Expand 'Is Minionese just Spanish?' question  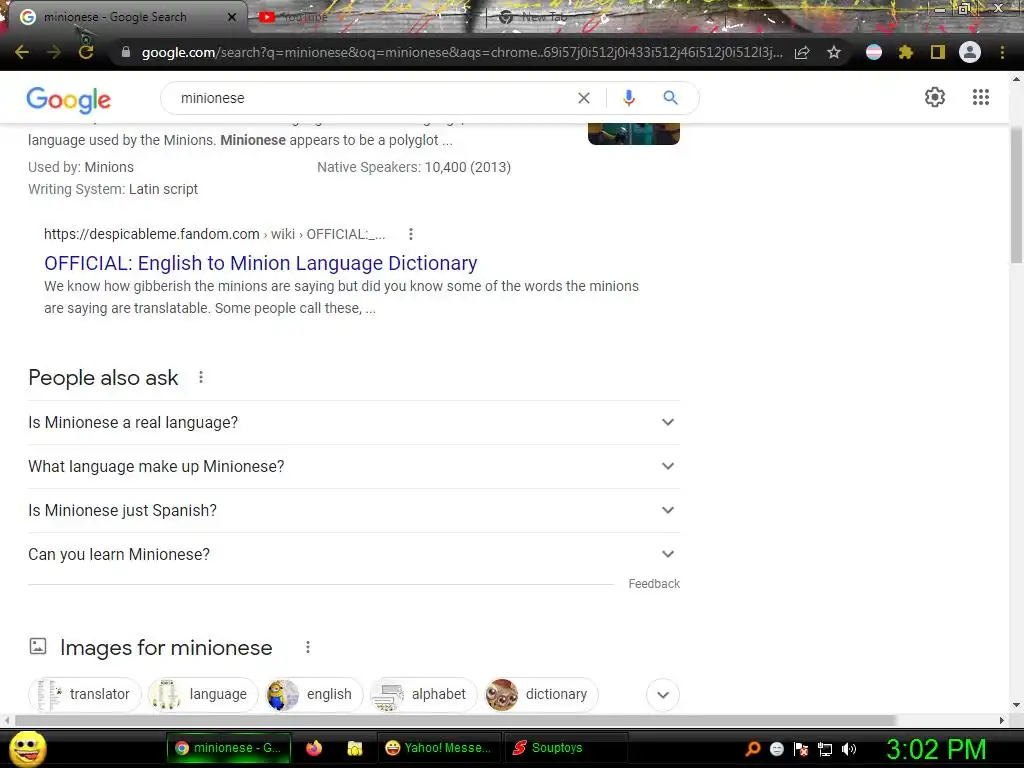tap(353, 510)
